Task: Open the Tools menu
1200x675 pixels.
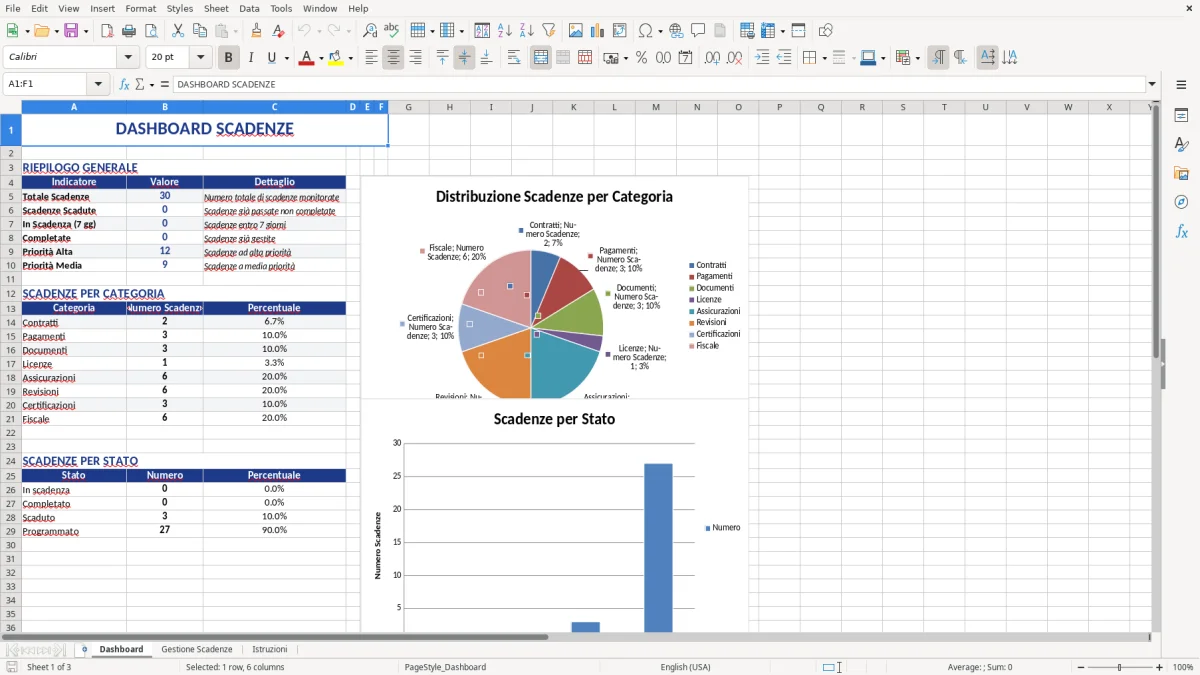Action: pyautogui.click(x=281, y=8)
